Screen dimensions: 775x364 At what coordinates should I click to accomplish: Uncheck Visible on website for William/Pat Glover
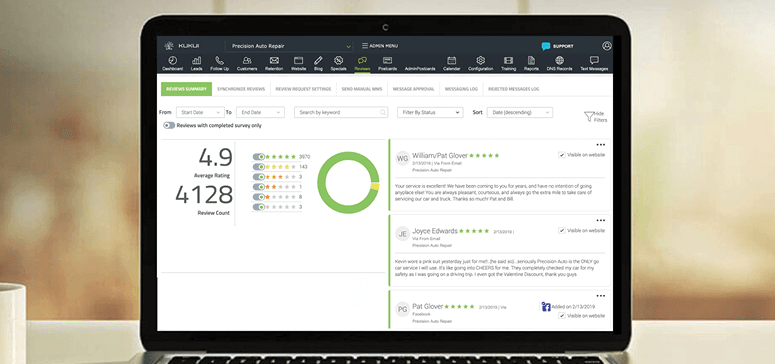561,155
